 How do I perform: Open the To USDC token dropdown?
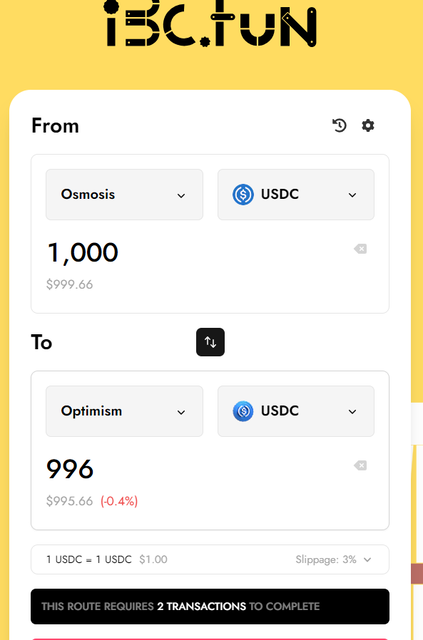pos(296,411)
